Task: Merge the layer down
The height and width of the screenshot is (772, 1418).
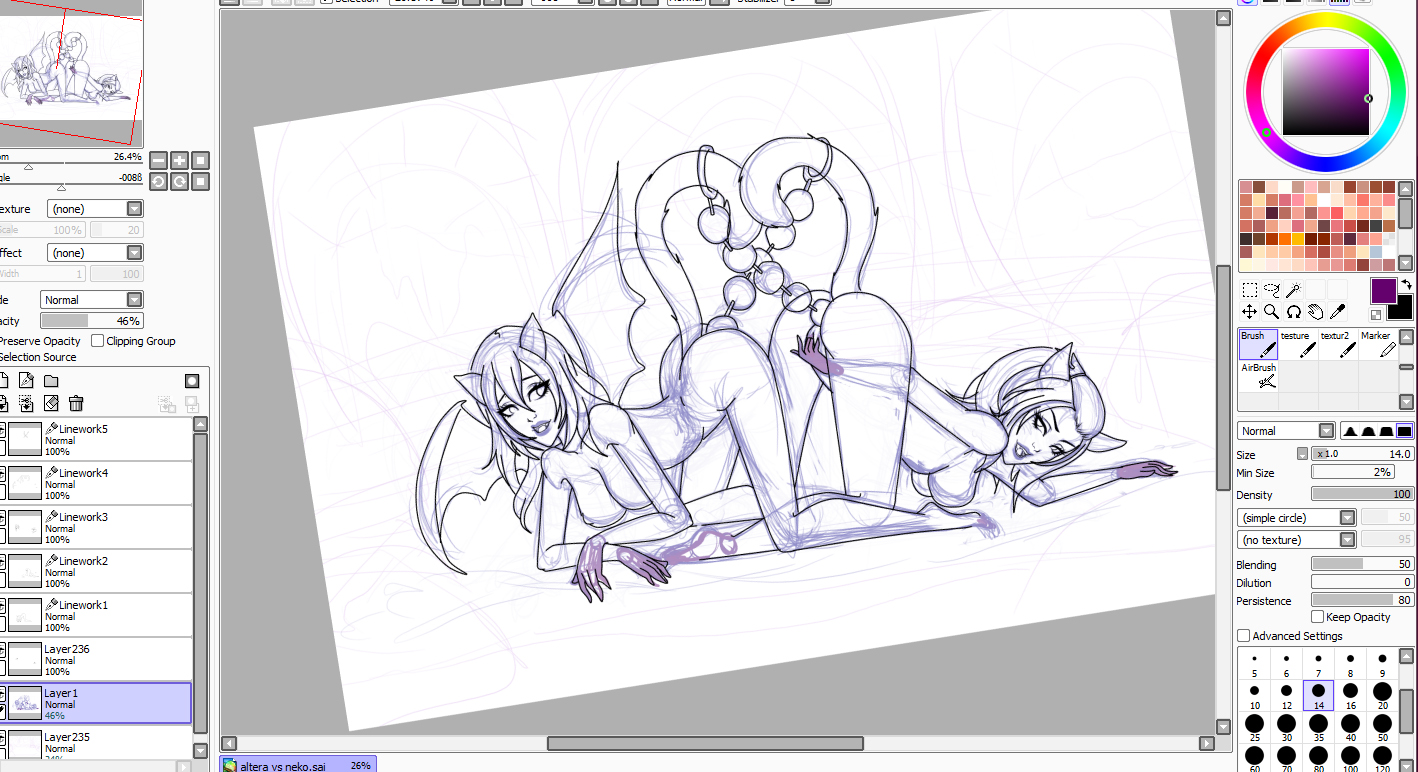Action: tap(26, 404)
